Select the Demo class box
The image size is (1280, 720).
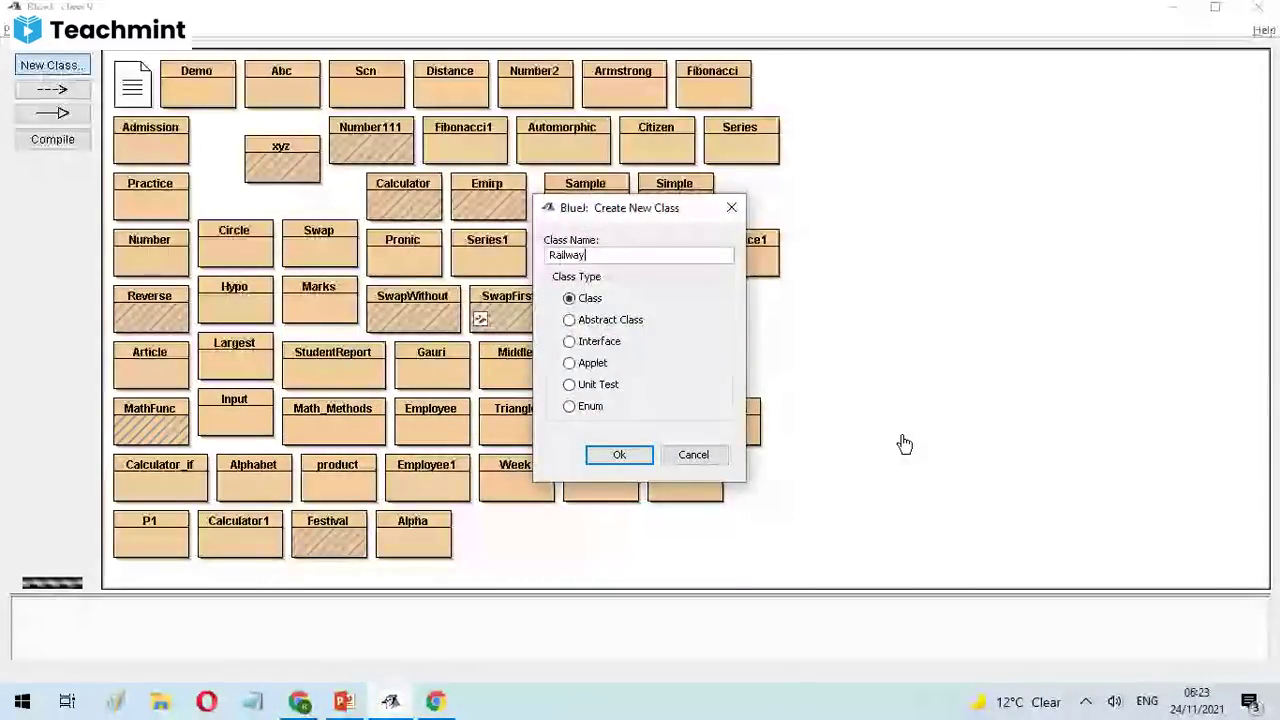[x=197, y=84]
